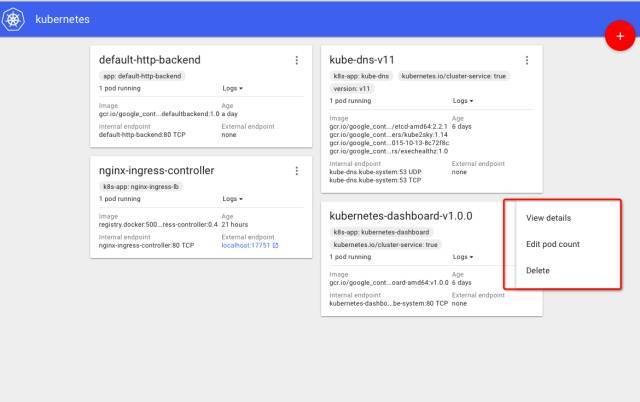This screenshot has height=402, width=640.
Task: Click the 'a day' age value
Action: pyautogui.click(x=229, y=114)
